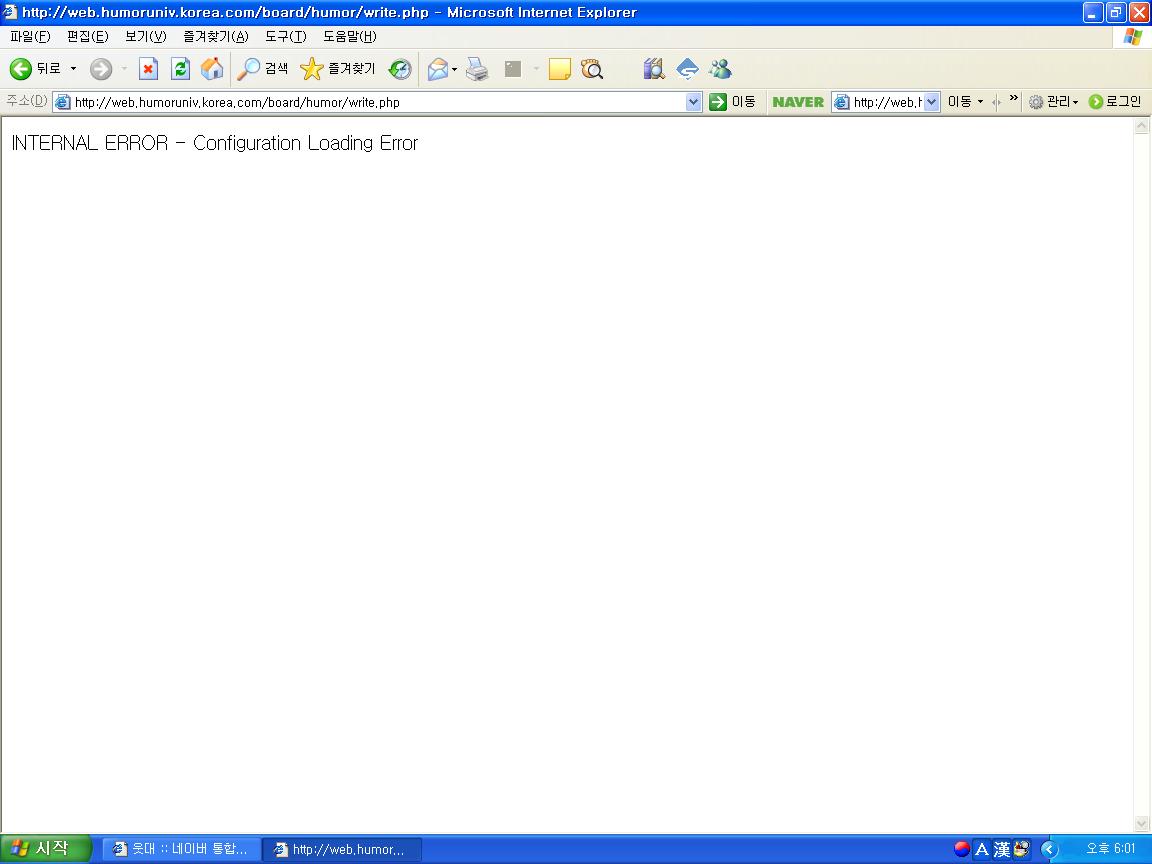1152x864 pixels.
Task: Open the 도구(T) menu
Action: click(x=285, y=37)
